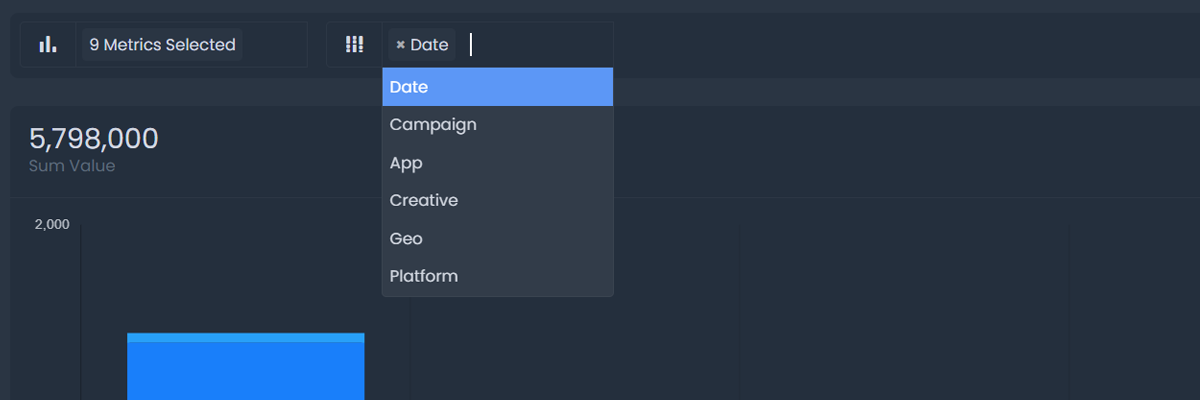
Task: Choose Campaign from the dimension list
Action: point(433,125)
